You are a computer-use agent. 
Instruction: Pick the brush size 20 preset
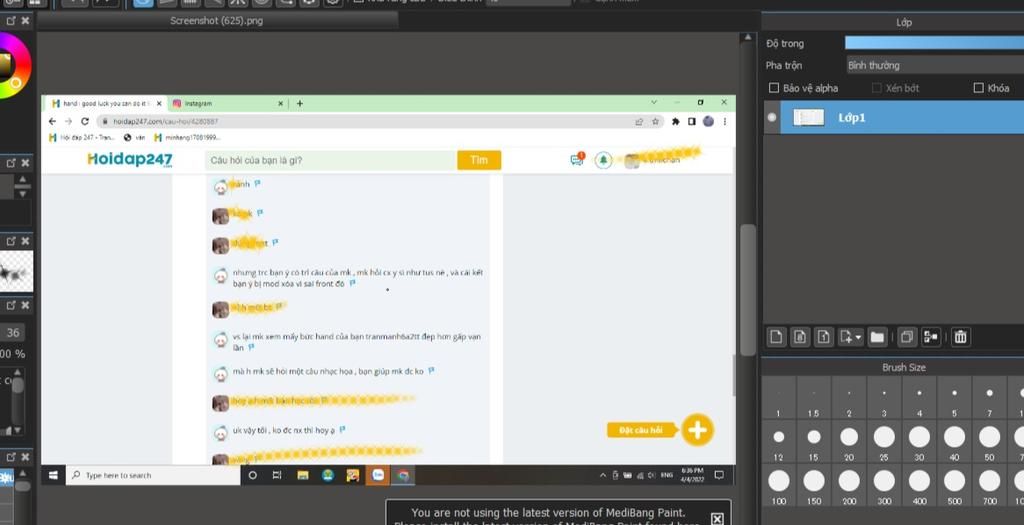[x=849, y=442]
